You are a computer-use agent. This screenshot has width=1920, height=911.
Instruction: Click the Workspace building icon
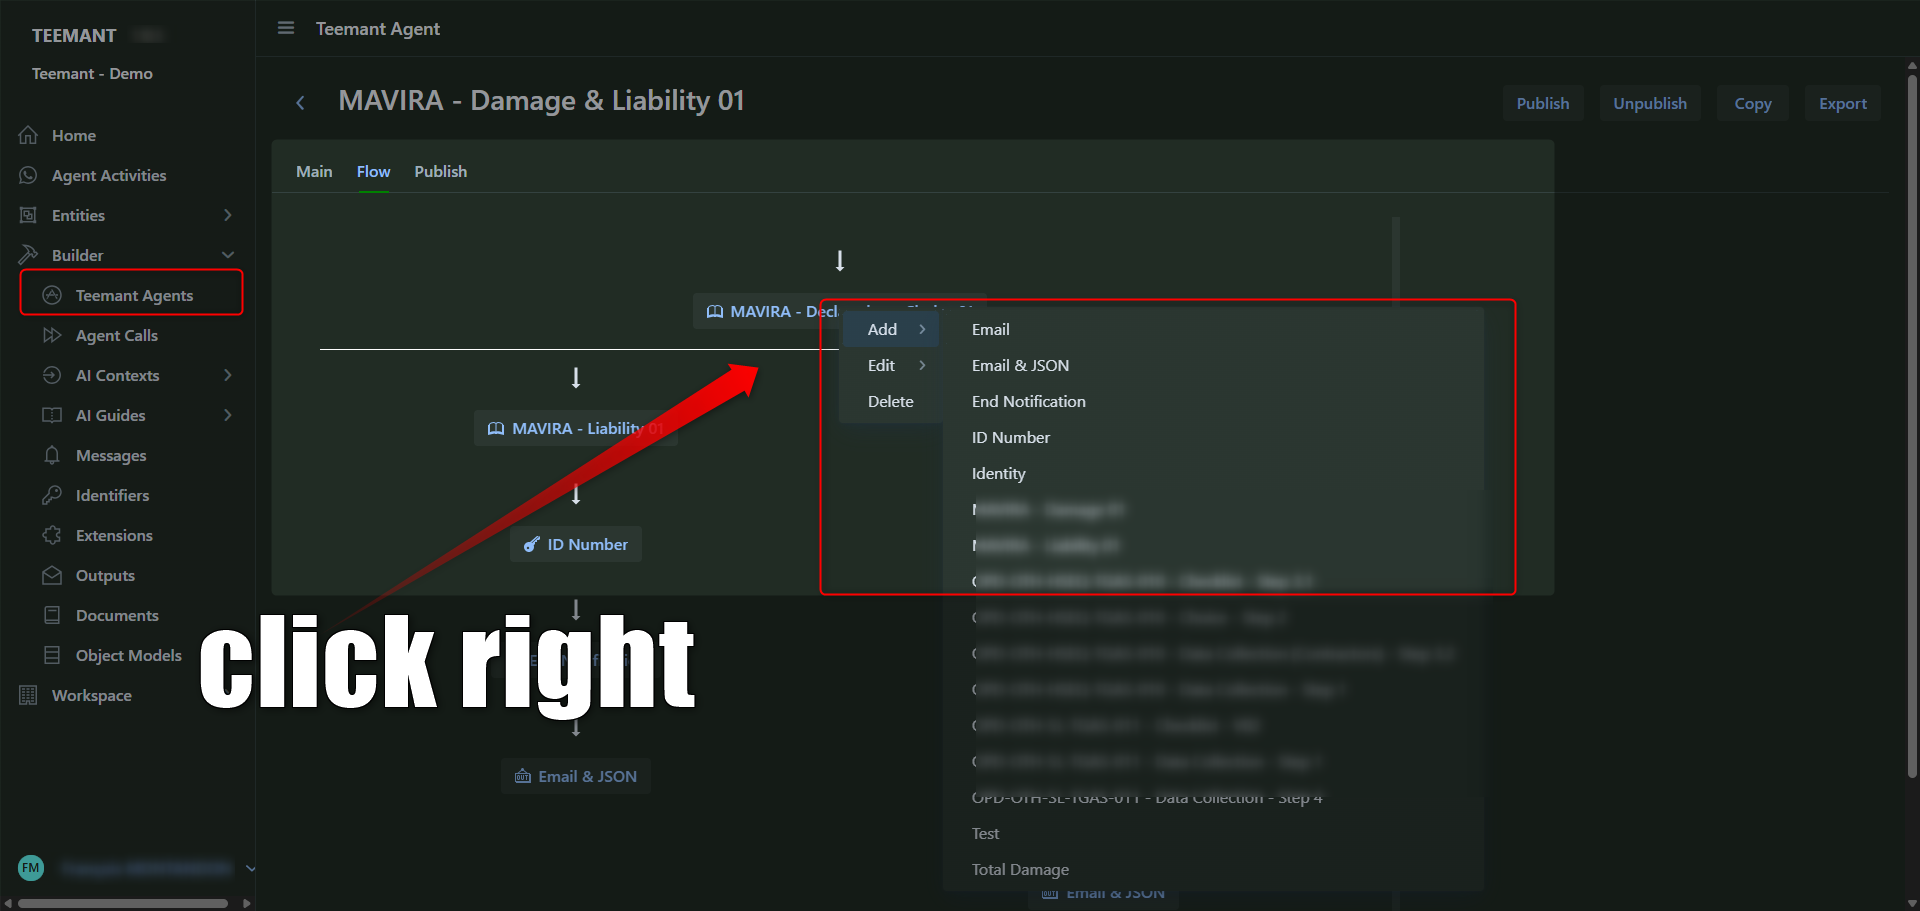[28, 695]
